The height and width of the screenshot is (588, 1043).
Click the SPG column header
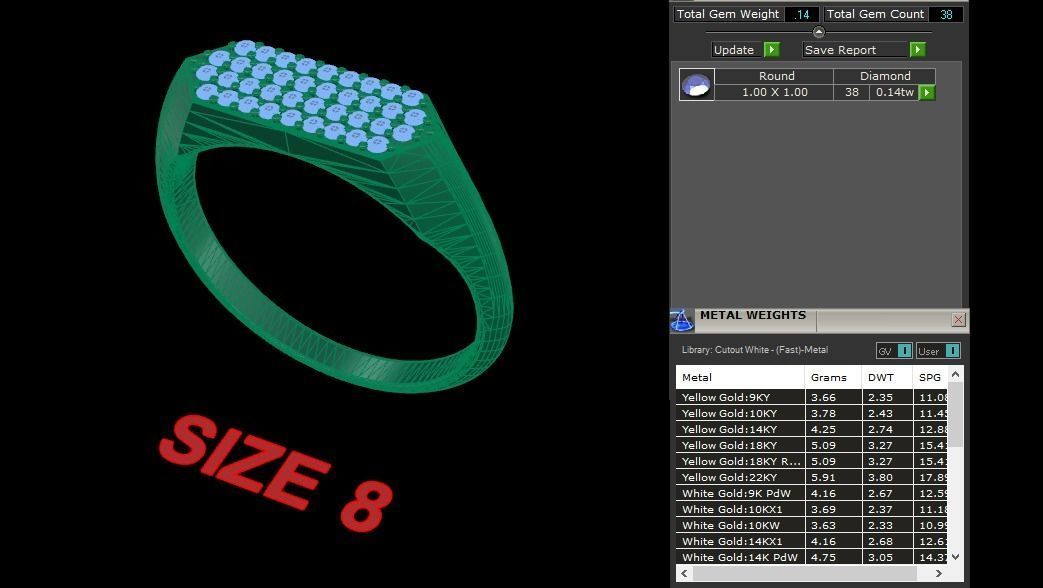pos(930,377)
